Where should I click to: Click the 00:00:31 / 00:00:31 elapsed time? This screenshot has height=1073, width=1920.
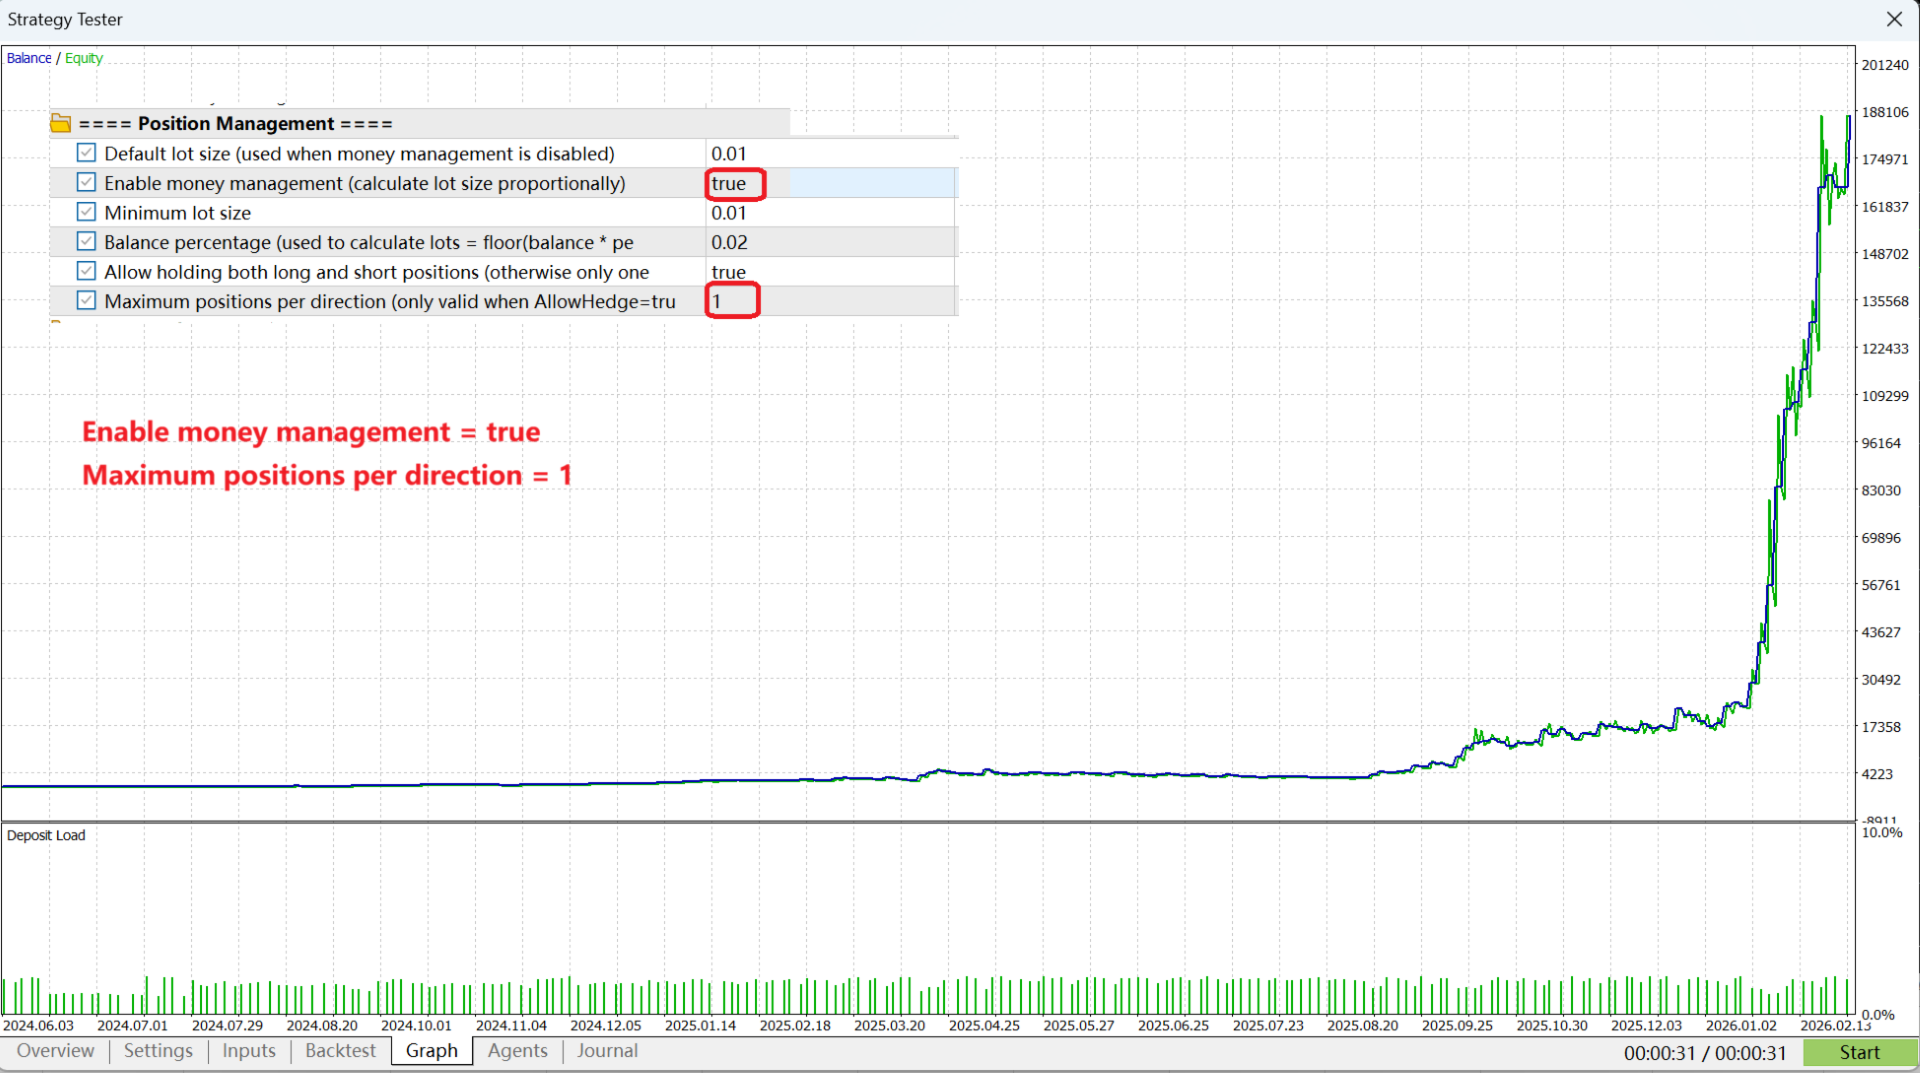click(1705, 1052)
